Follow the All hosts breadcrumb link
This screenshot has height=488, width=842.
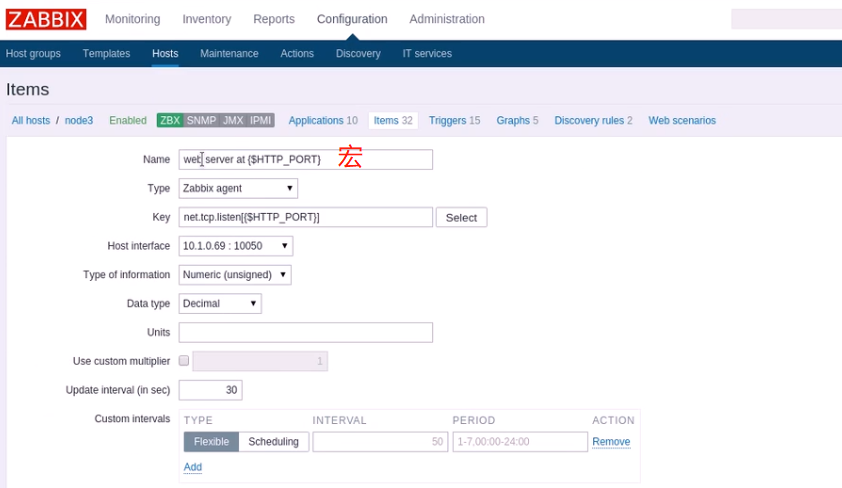[x=31, y=120]
